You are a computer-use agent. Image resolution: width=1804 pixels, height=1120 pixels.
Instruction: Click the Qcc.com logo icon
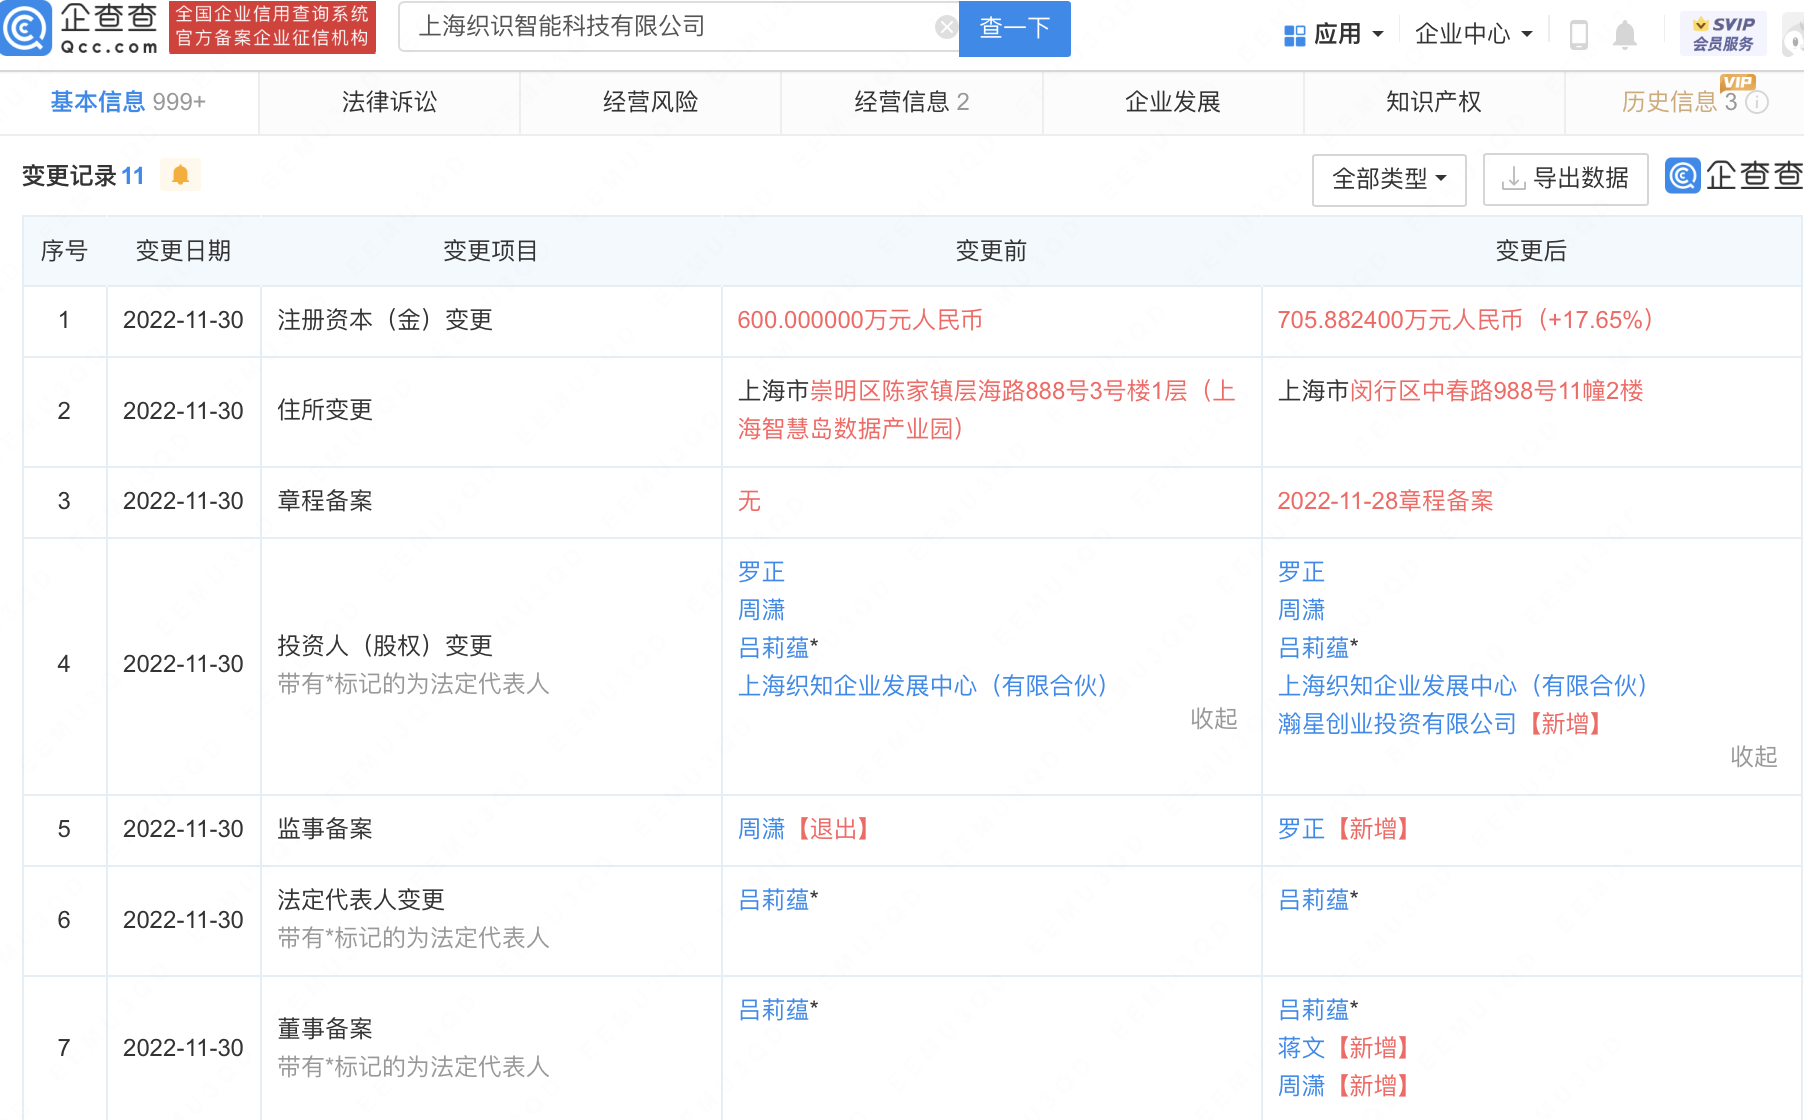pyautogui.click(x=26, y=28)
